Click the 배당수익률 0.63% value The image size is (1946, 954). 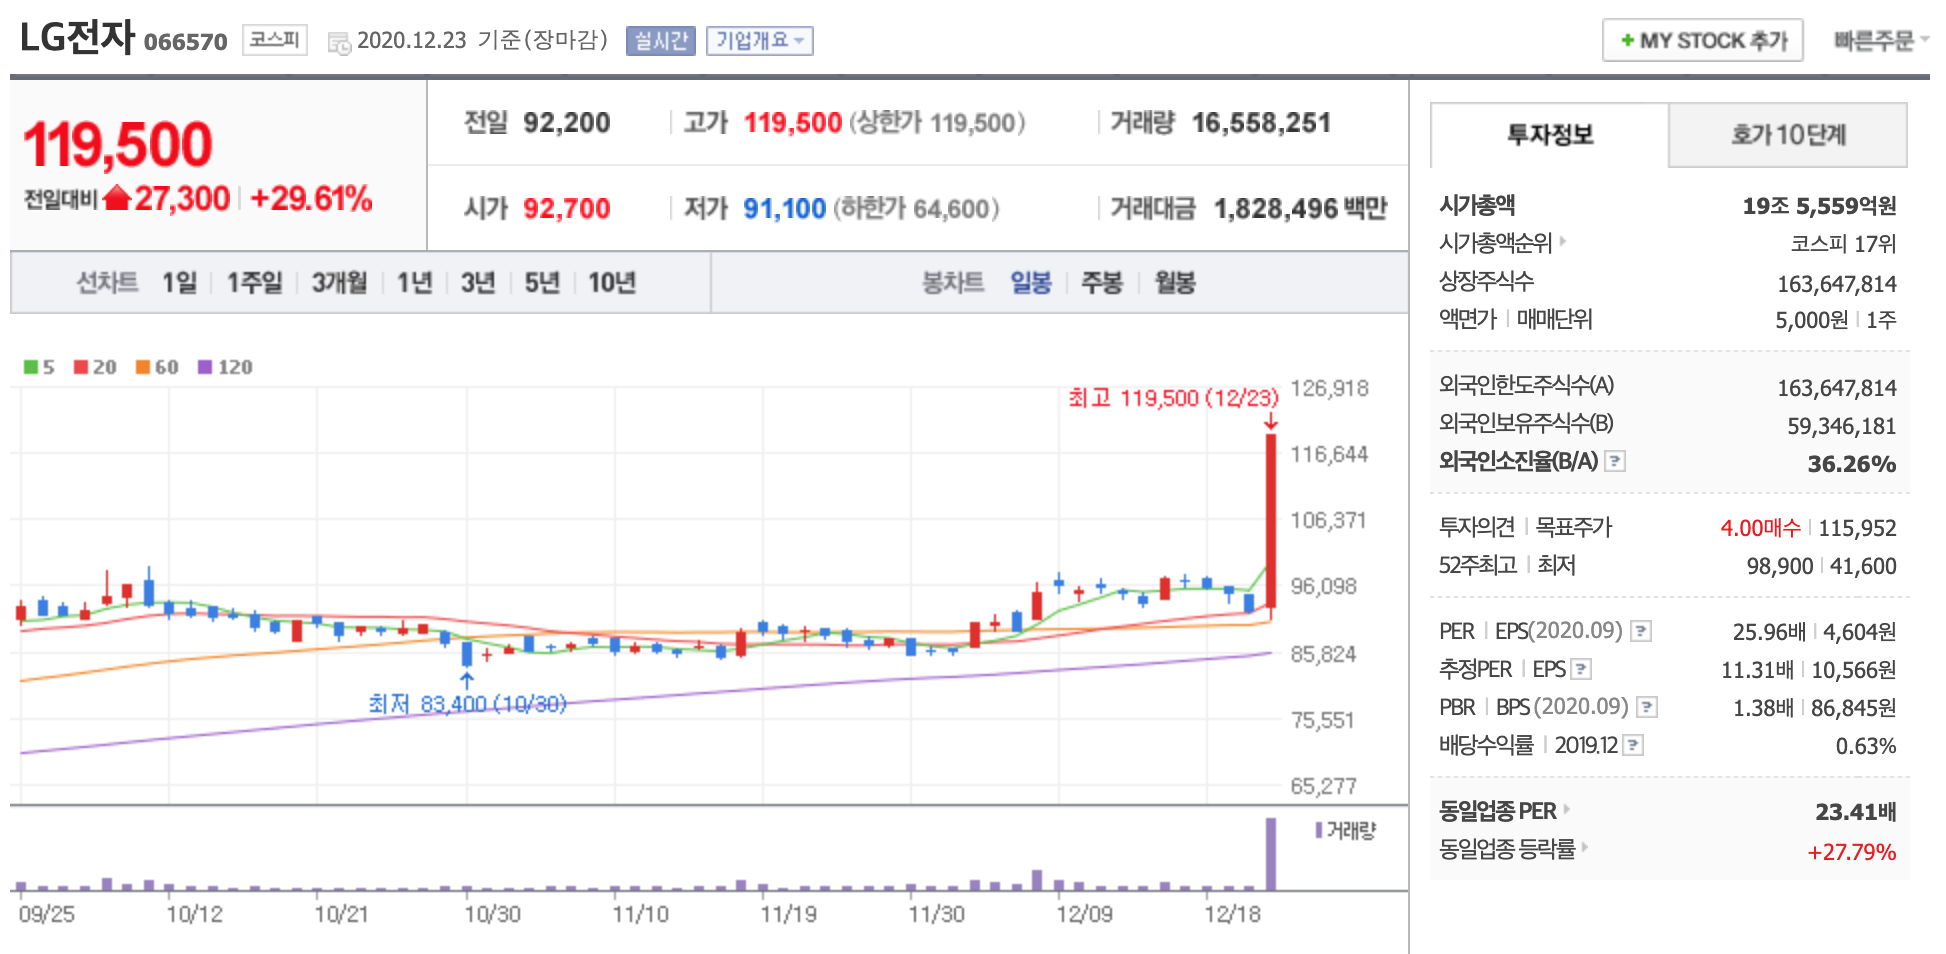pos(1866,746)
